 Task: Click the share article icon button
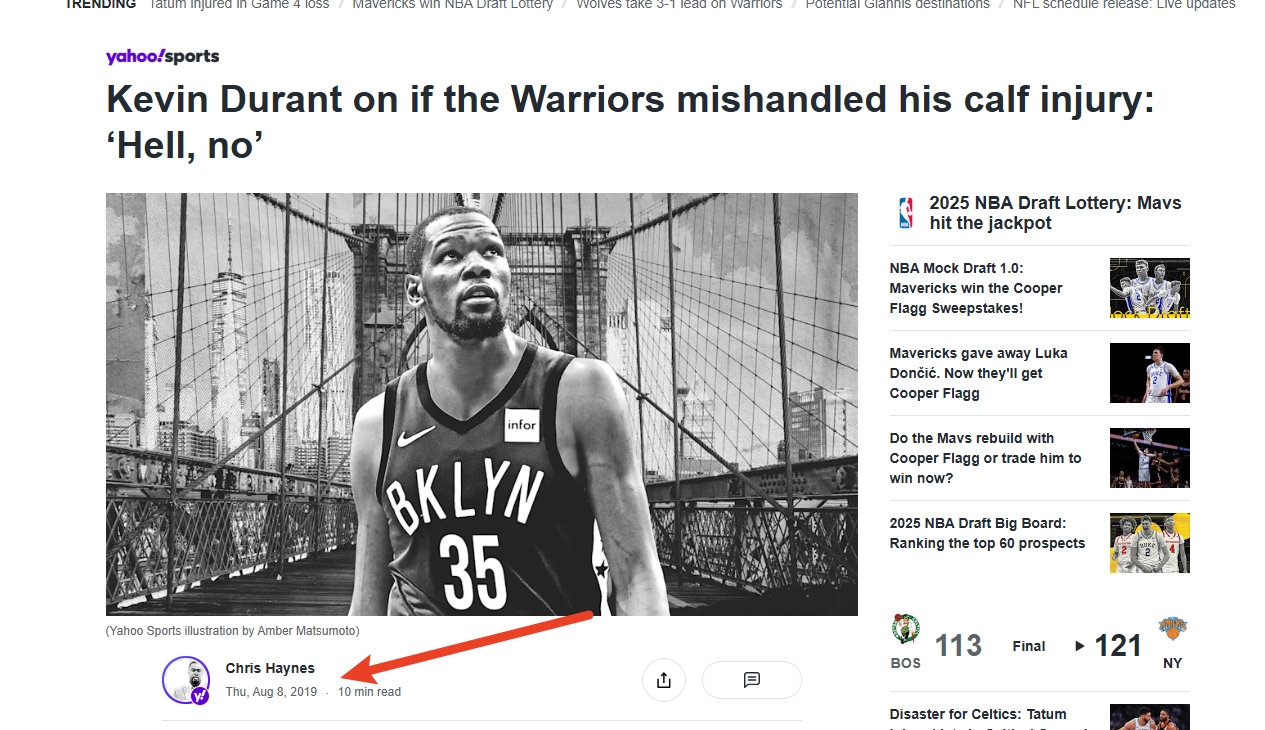(x=664, y=680)
